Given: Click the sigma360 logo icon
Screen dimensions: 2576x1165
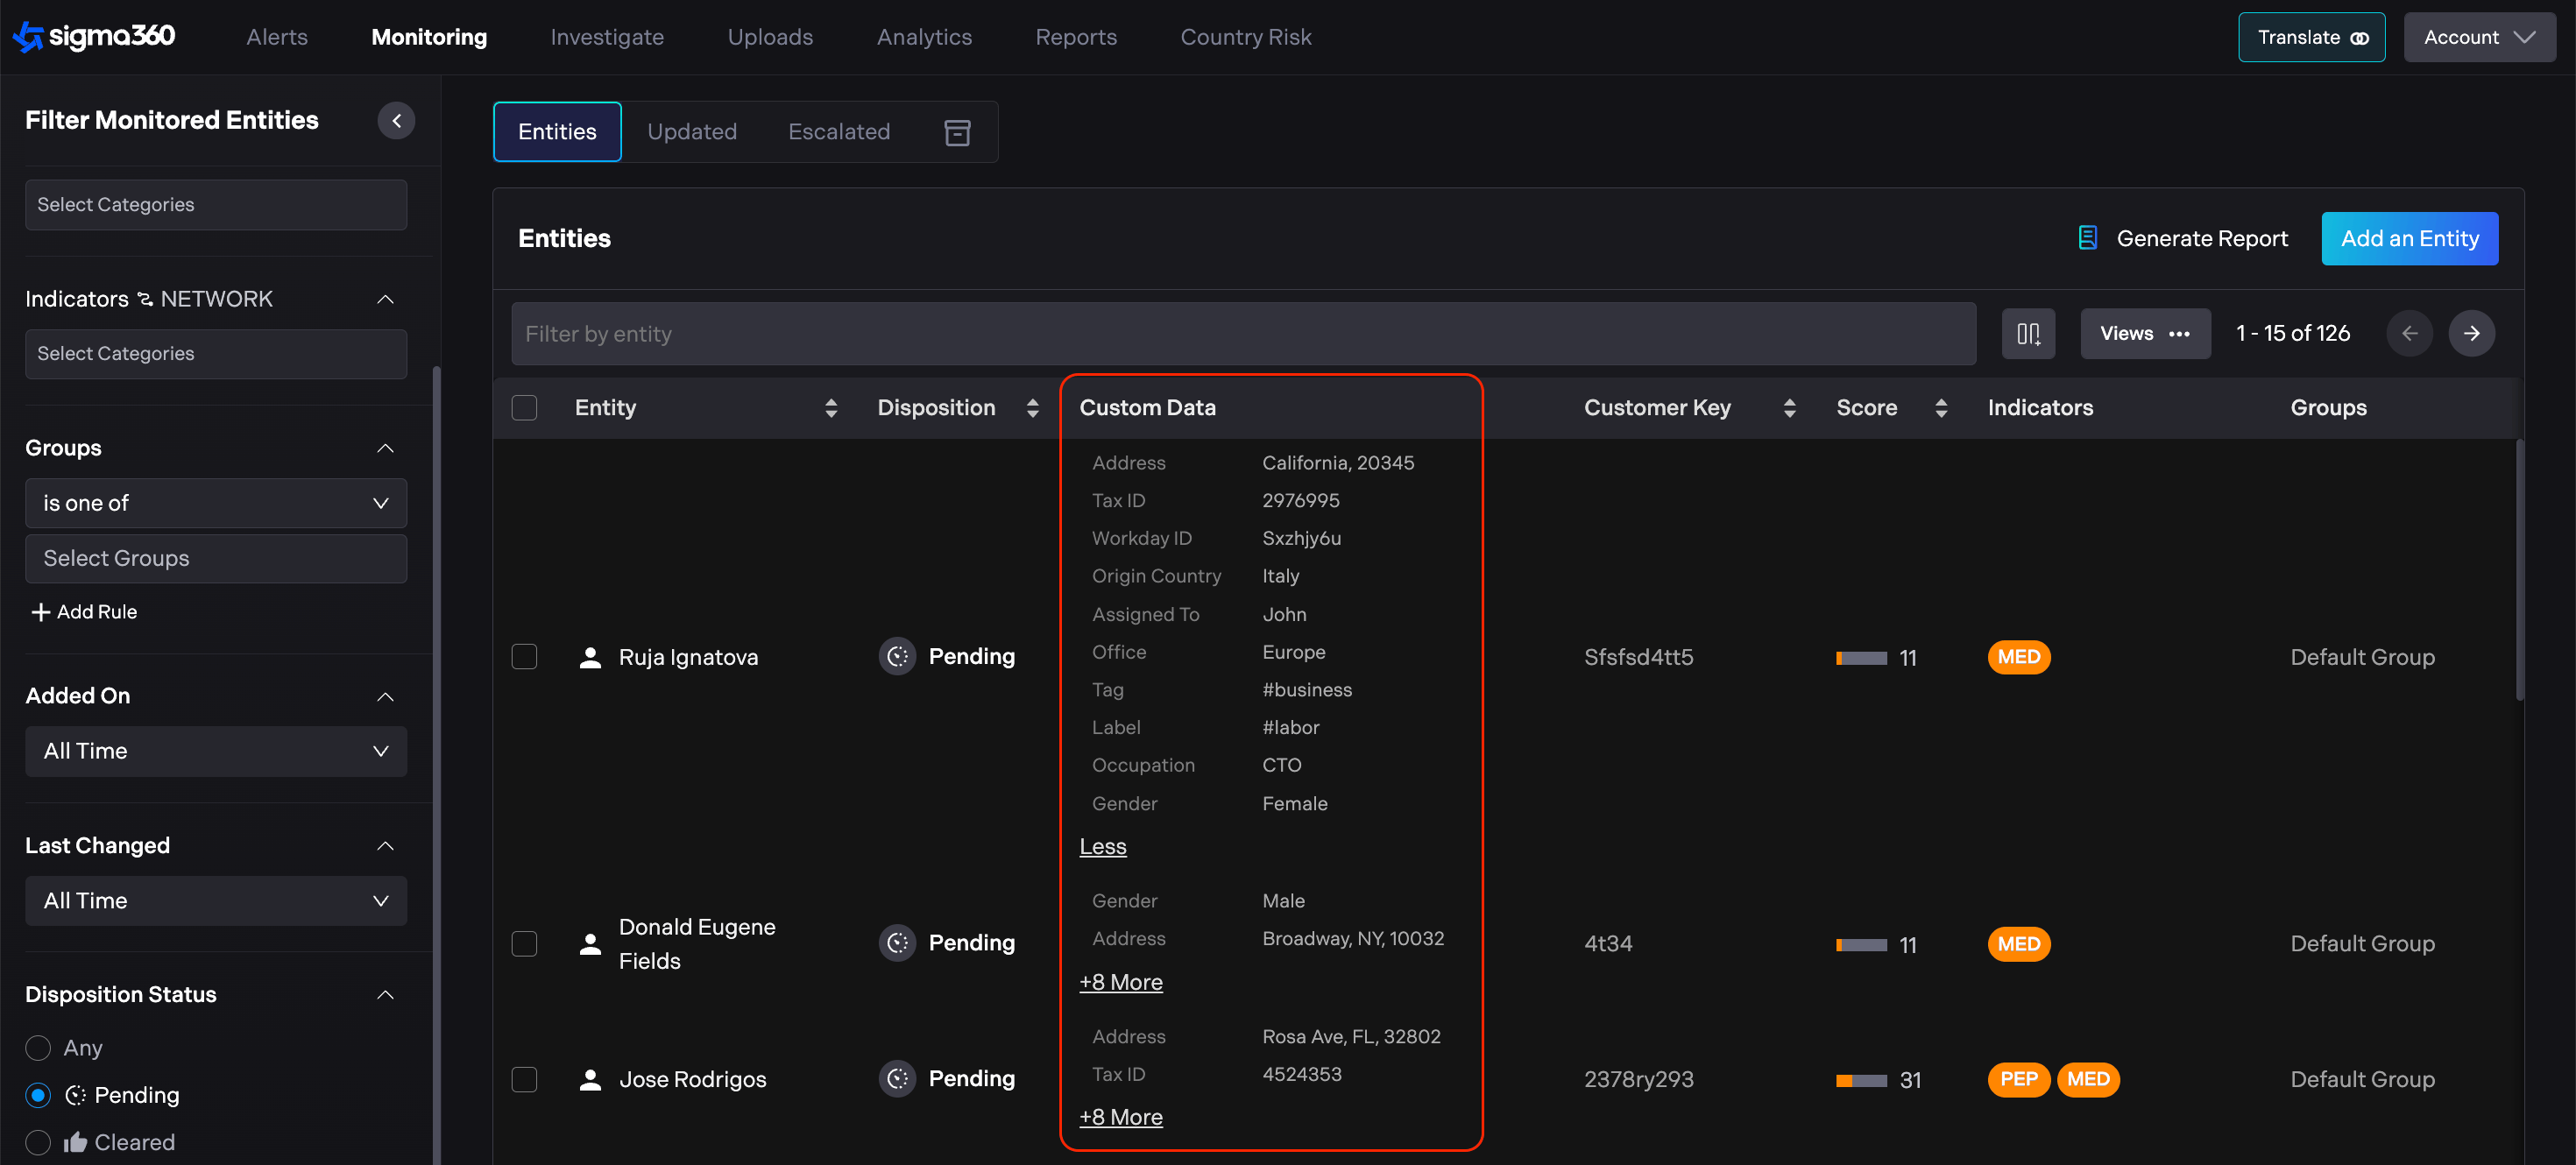Looking at the screenshot, I should click(x=28, y=37).
